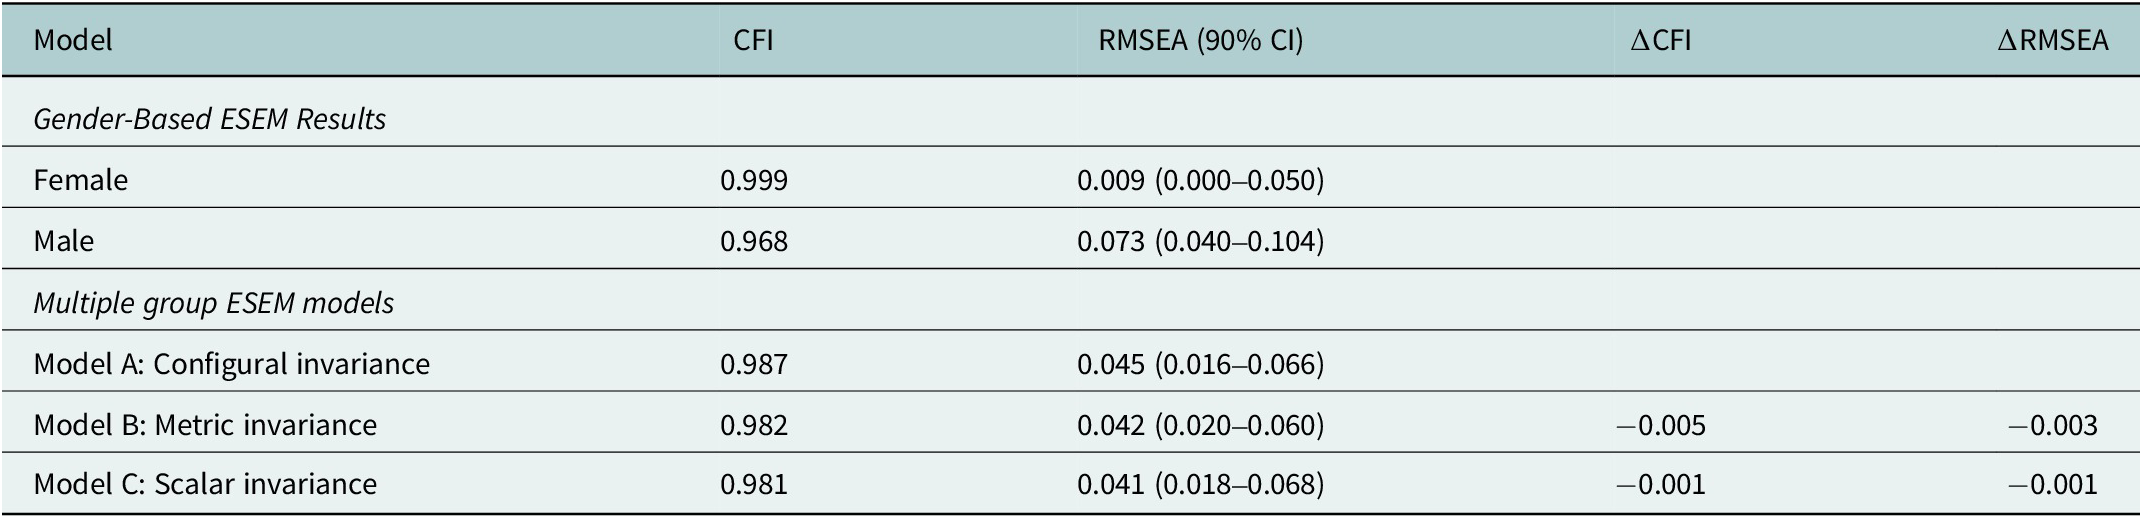2142x518 pixels.
Task: Click the Model column header
Action: coord(73,40)
